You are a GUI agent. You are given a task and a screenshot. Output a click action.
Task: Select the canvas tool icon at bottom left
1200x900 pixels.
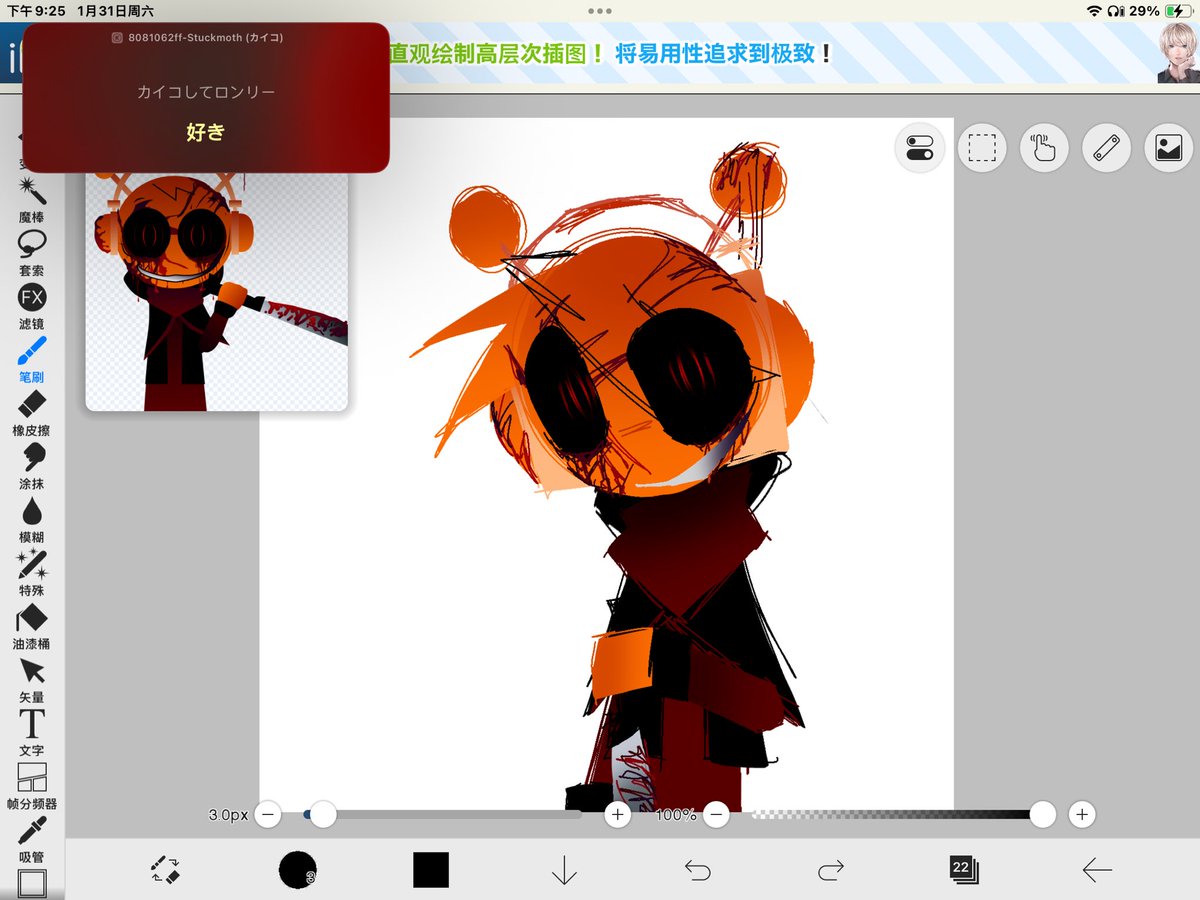coord(32,883)
